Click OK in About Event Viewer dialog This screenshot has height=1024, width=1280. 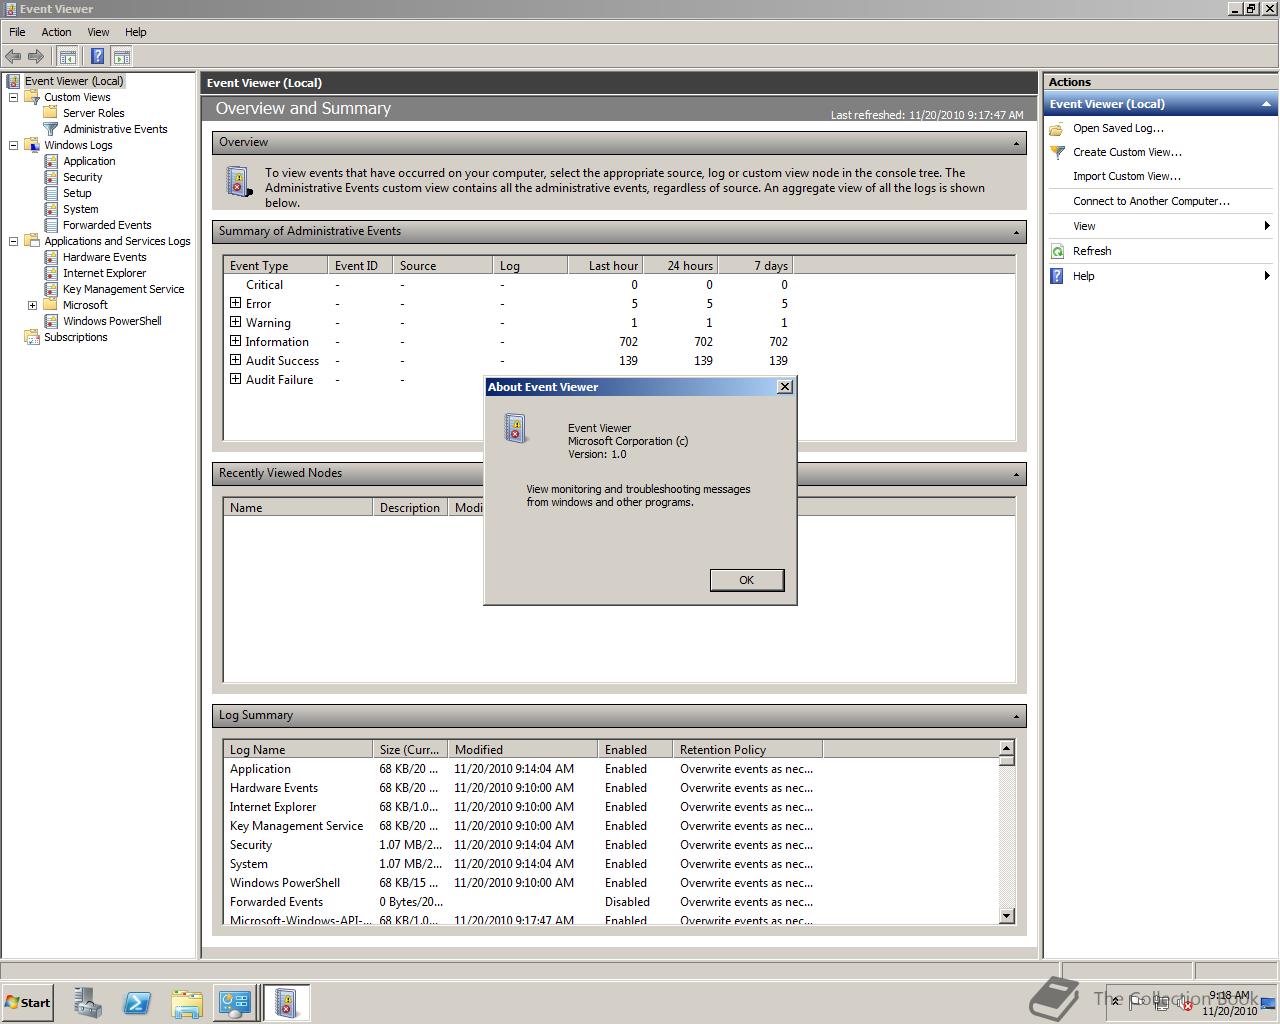click(x=746, y=580)
